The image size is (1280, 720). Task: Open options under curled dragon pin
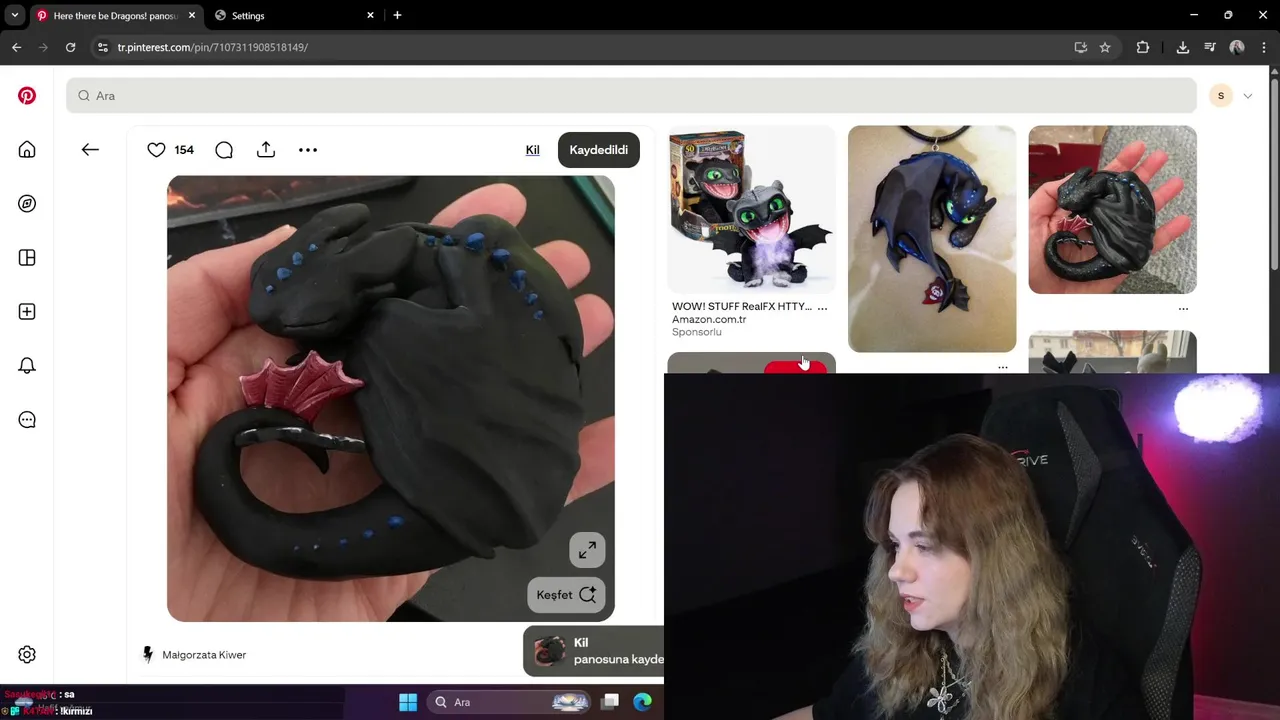coord(1183,309)
